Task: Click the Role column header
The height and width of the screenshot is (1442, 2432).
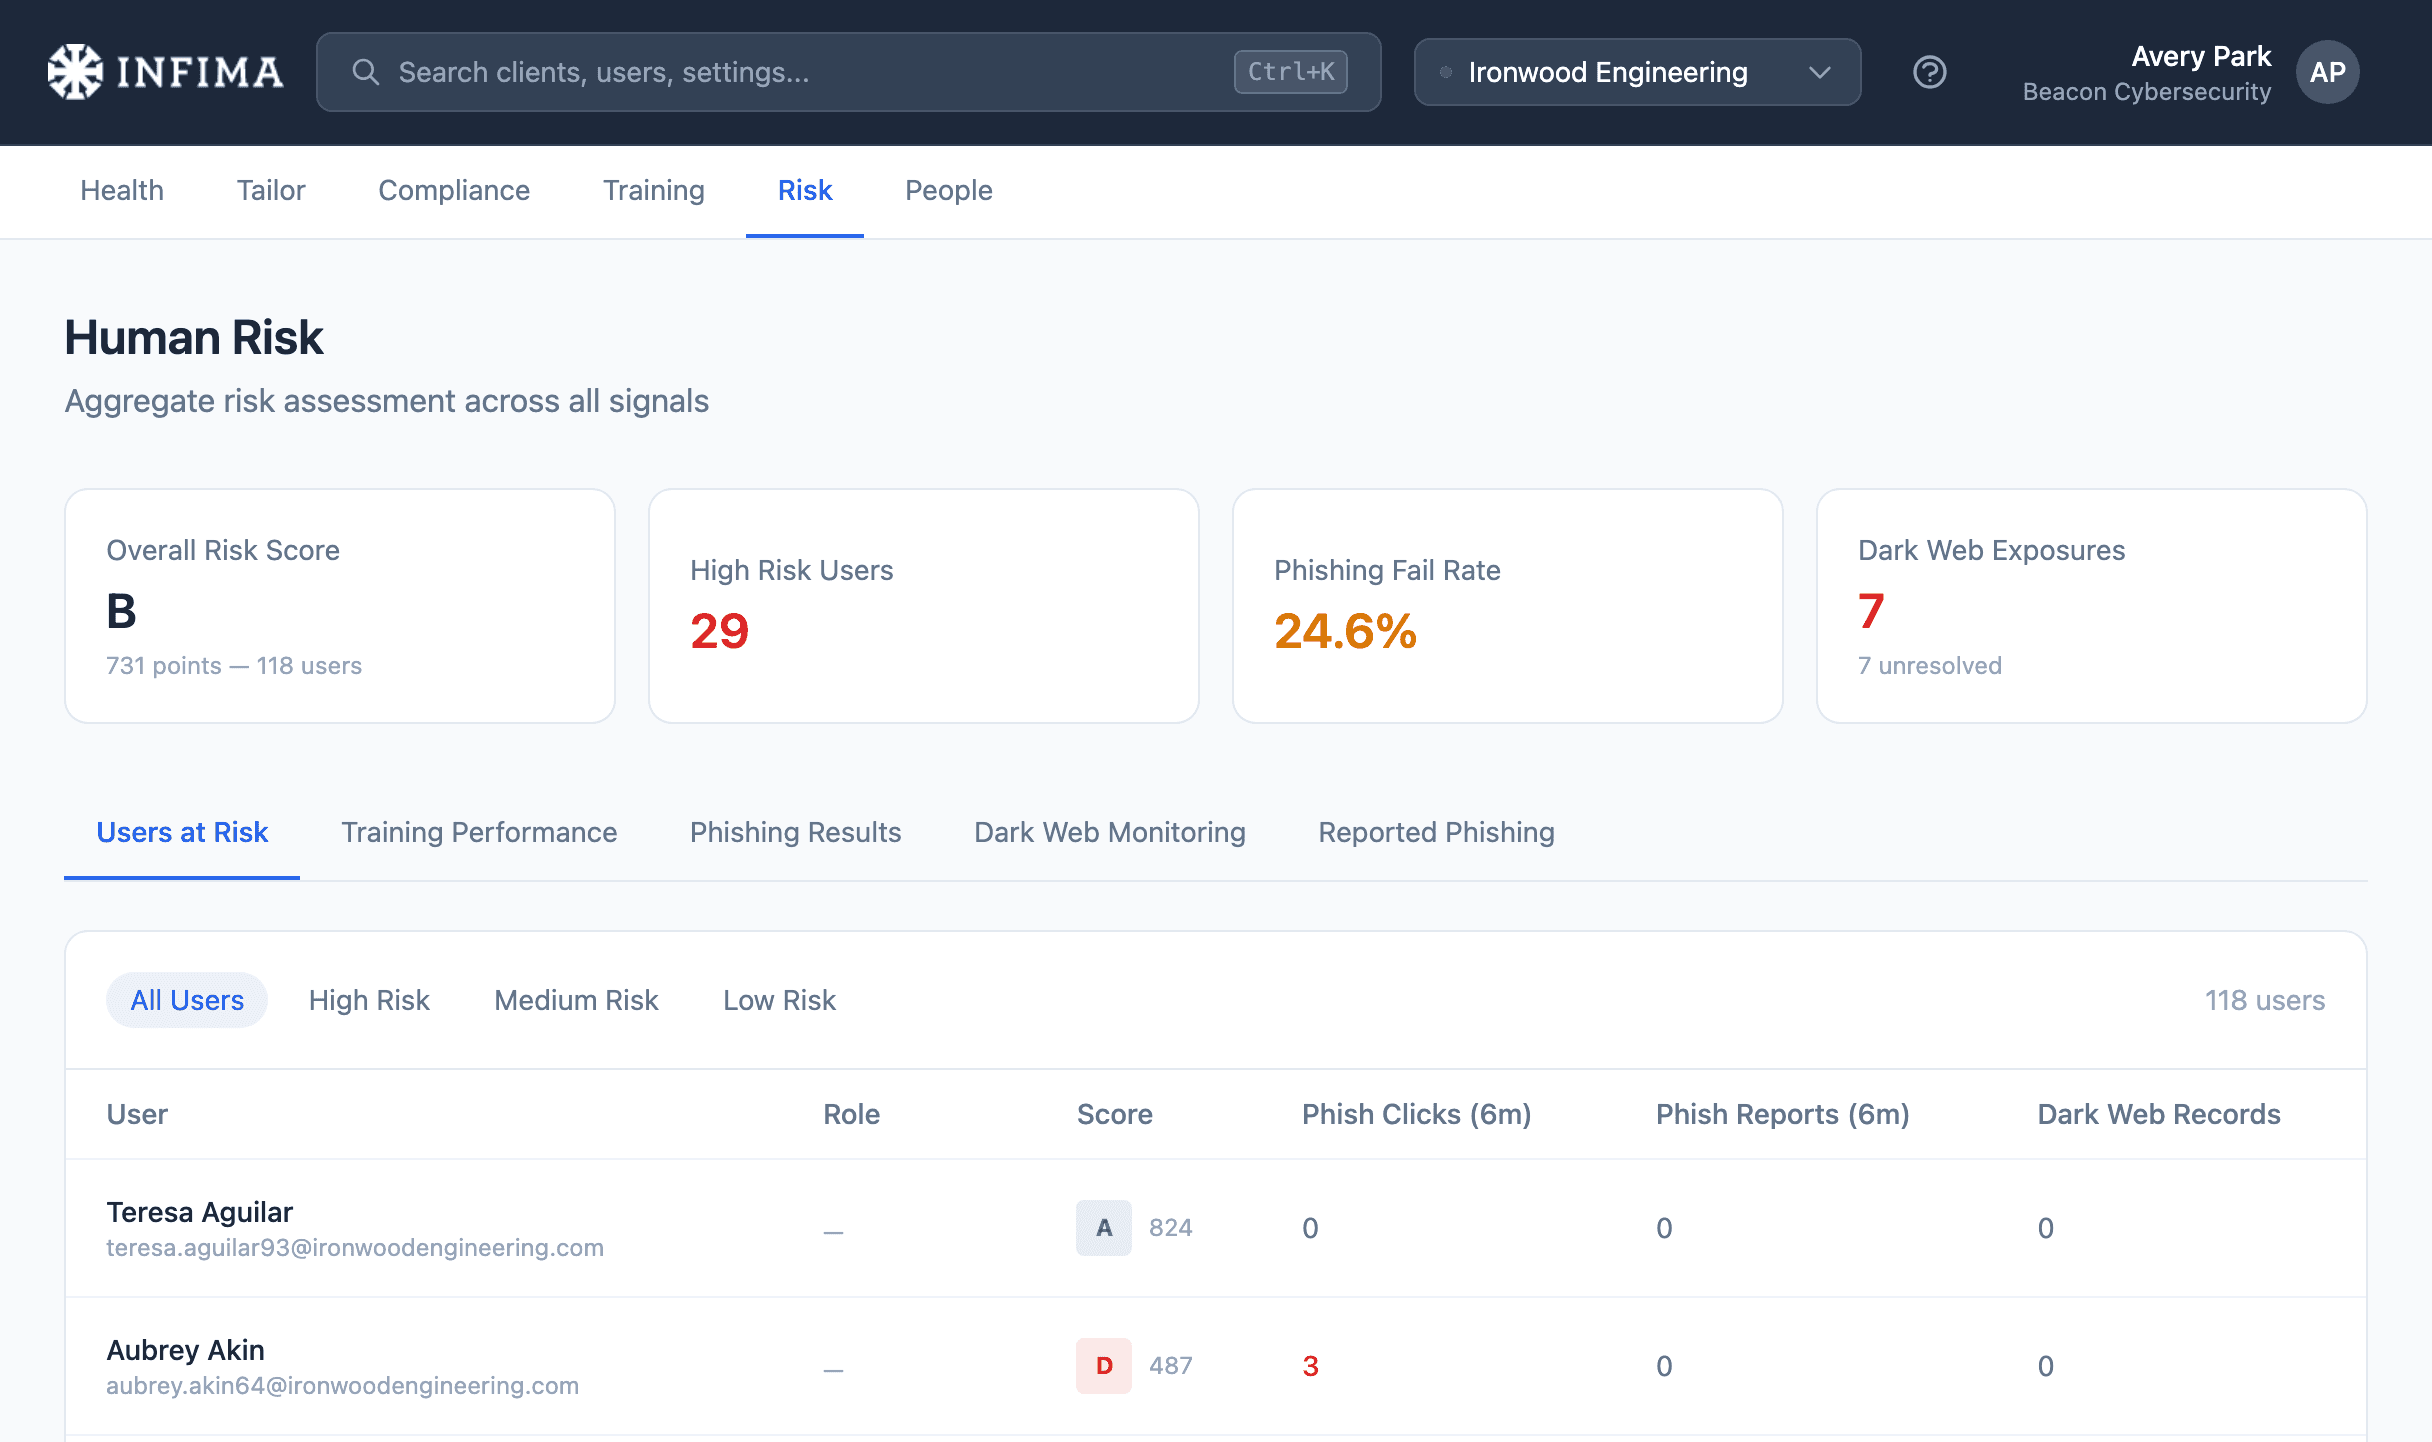Action: 852,1114
